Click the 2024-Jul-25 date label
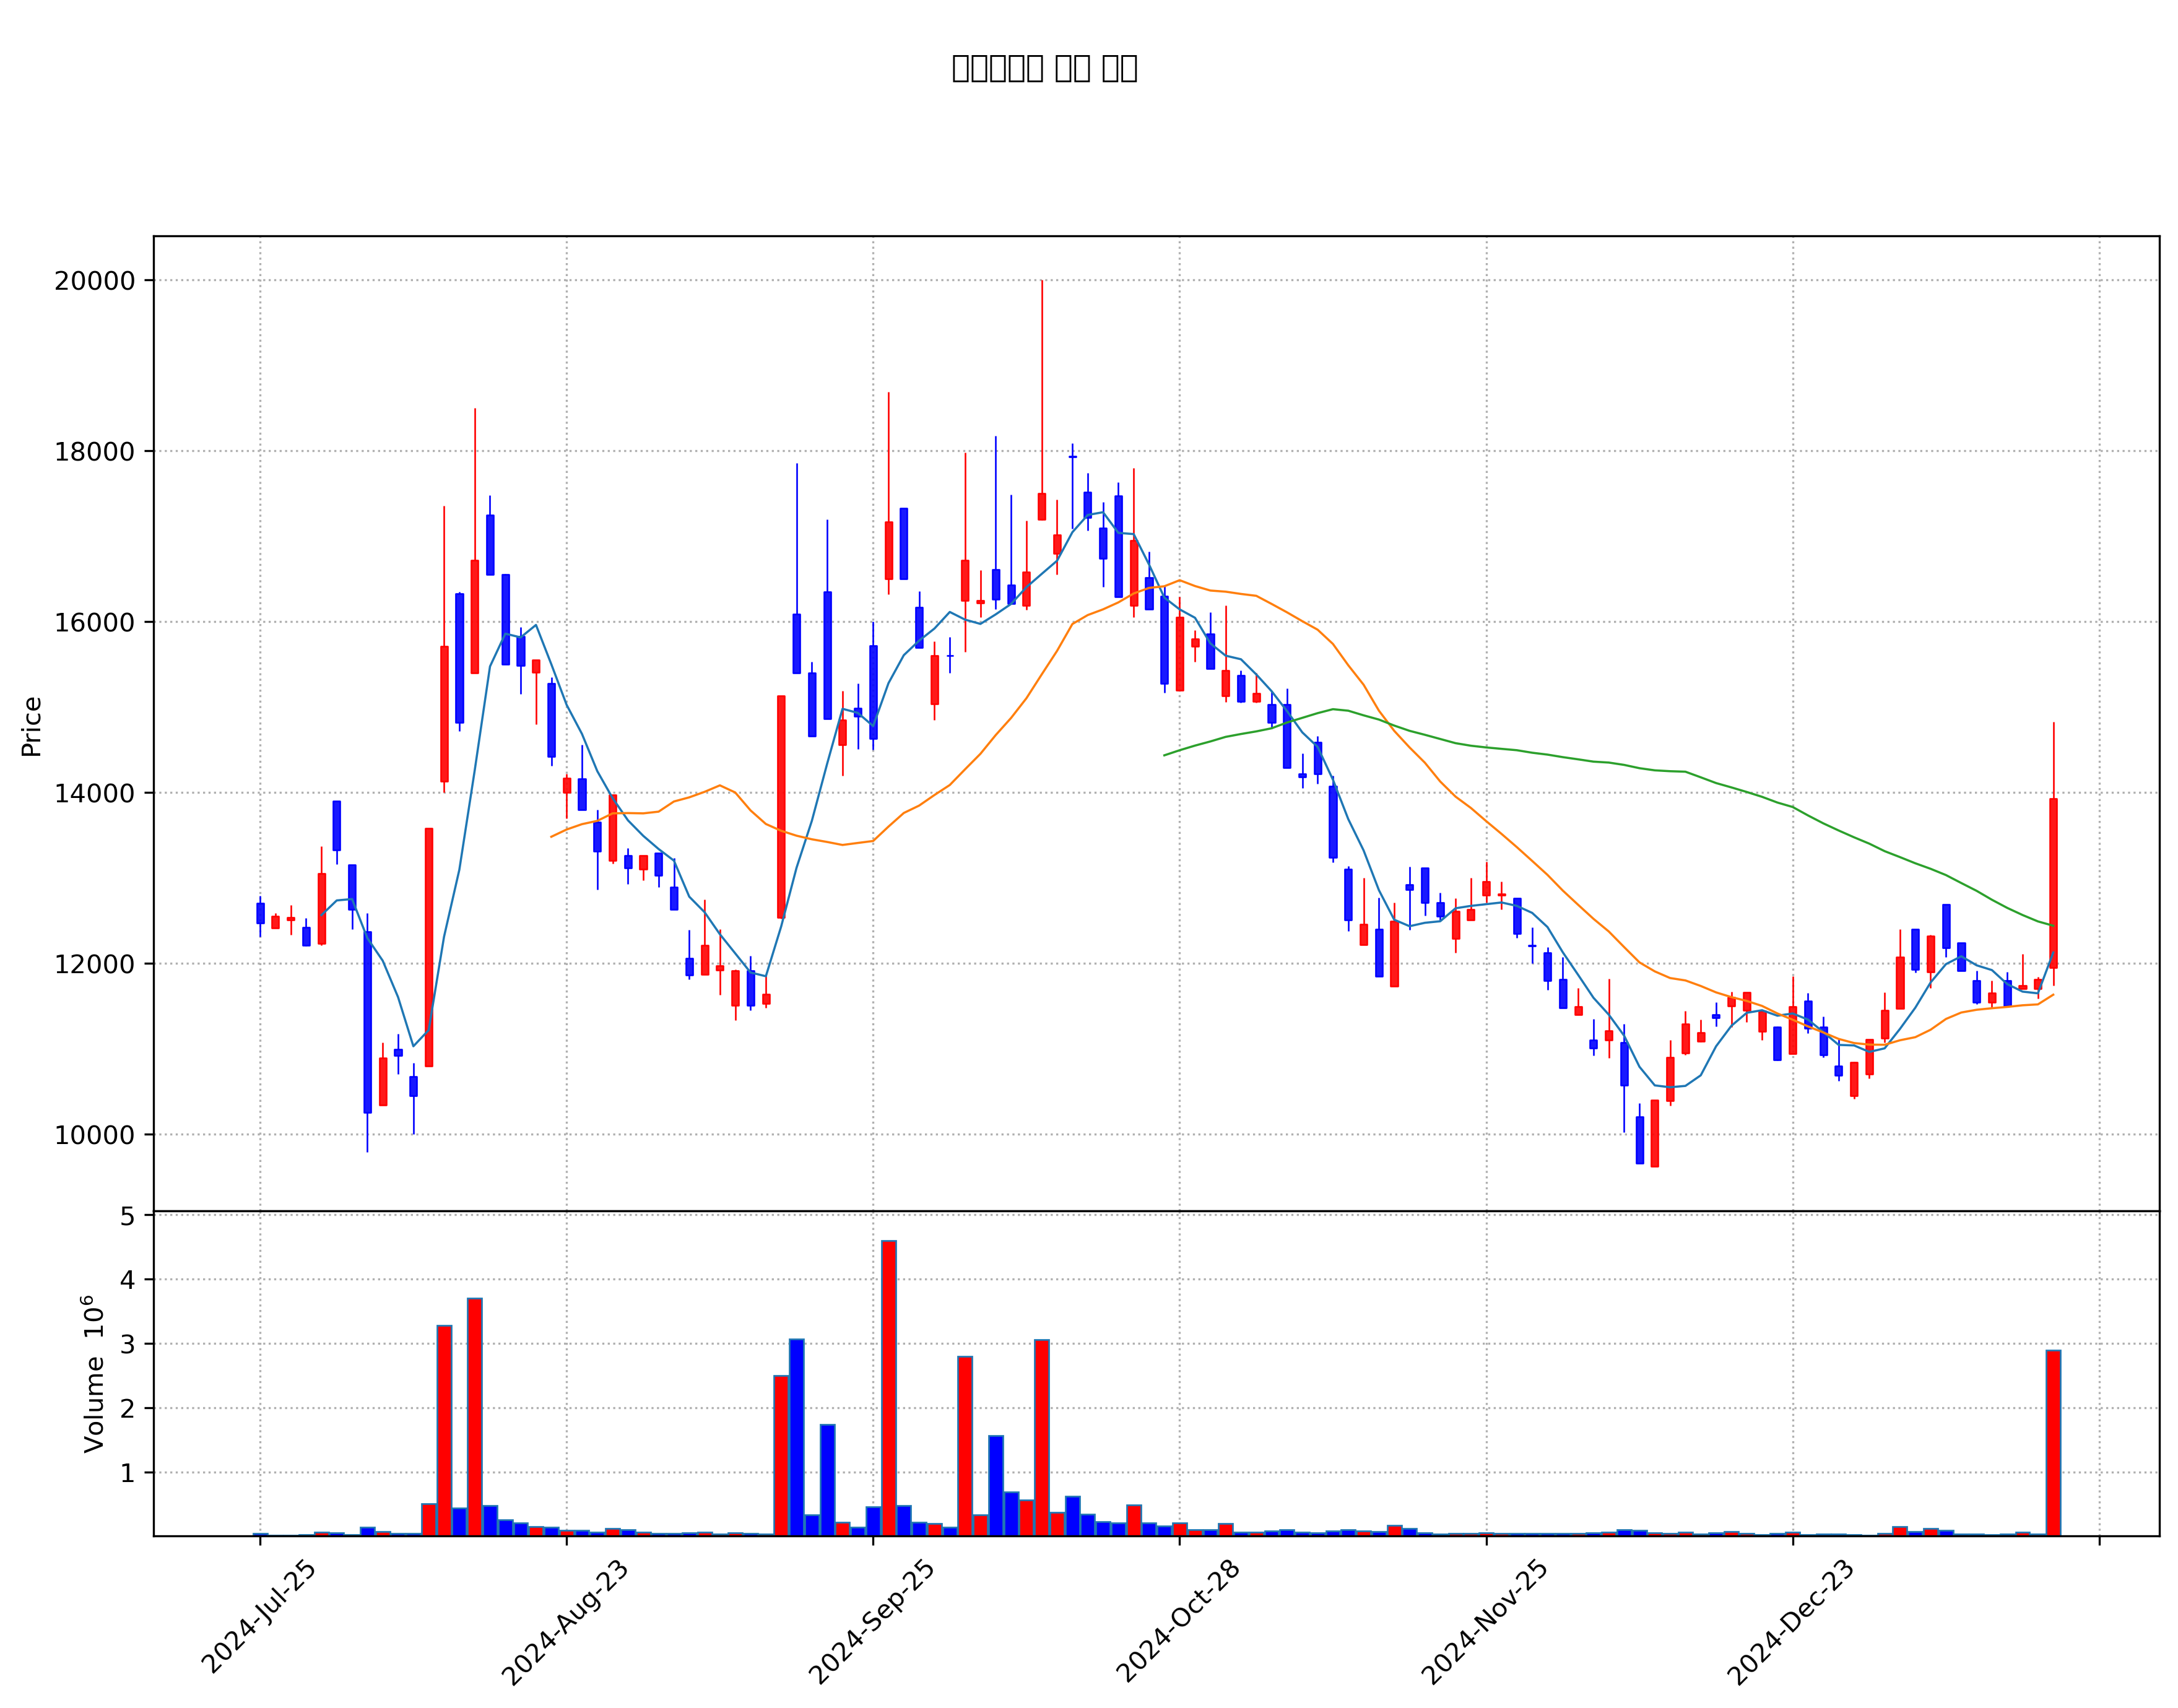 click(259, 1617)
